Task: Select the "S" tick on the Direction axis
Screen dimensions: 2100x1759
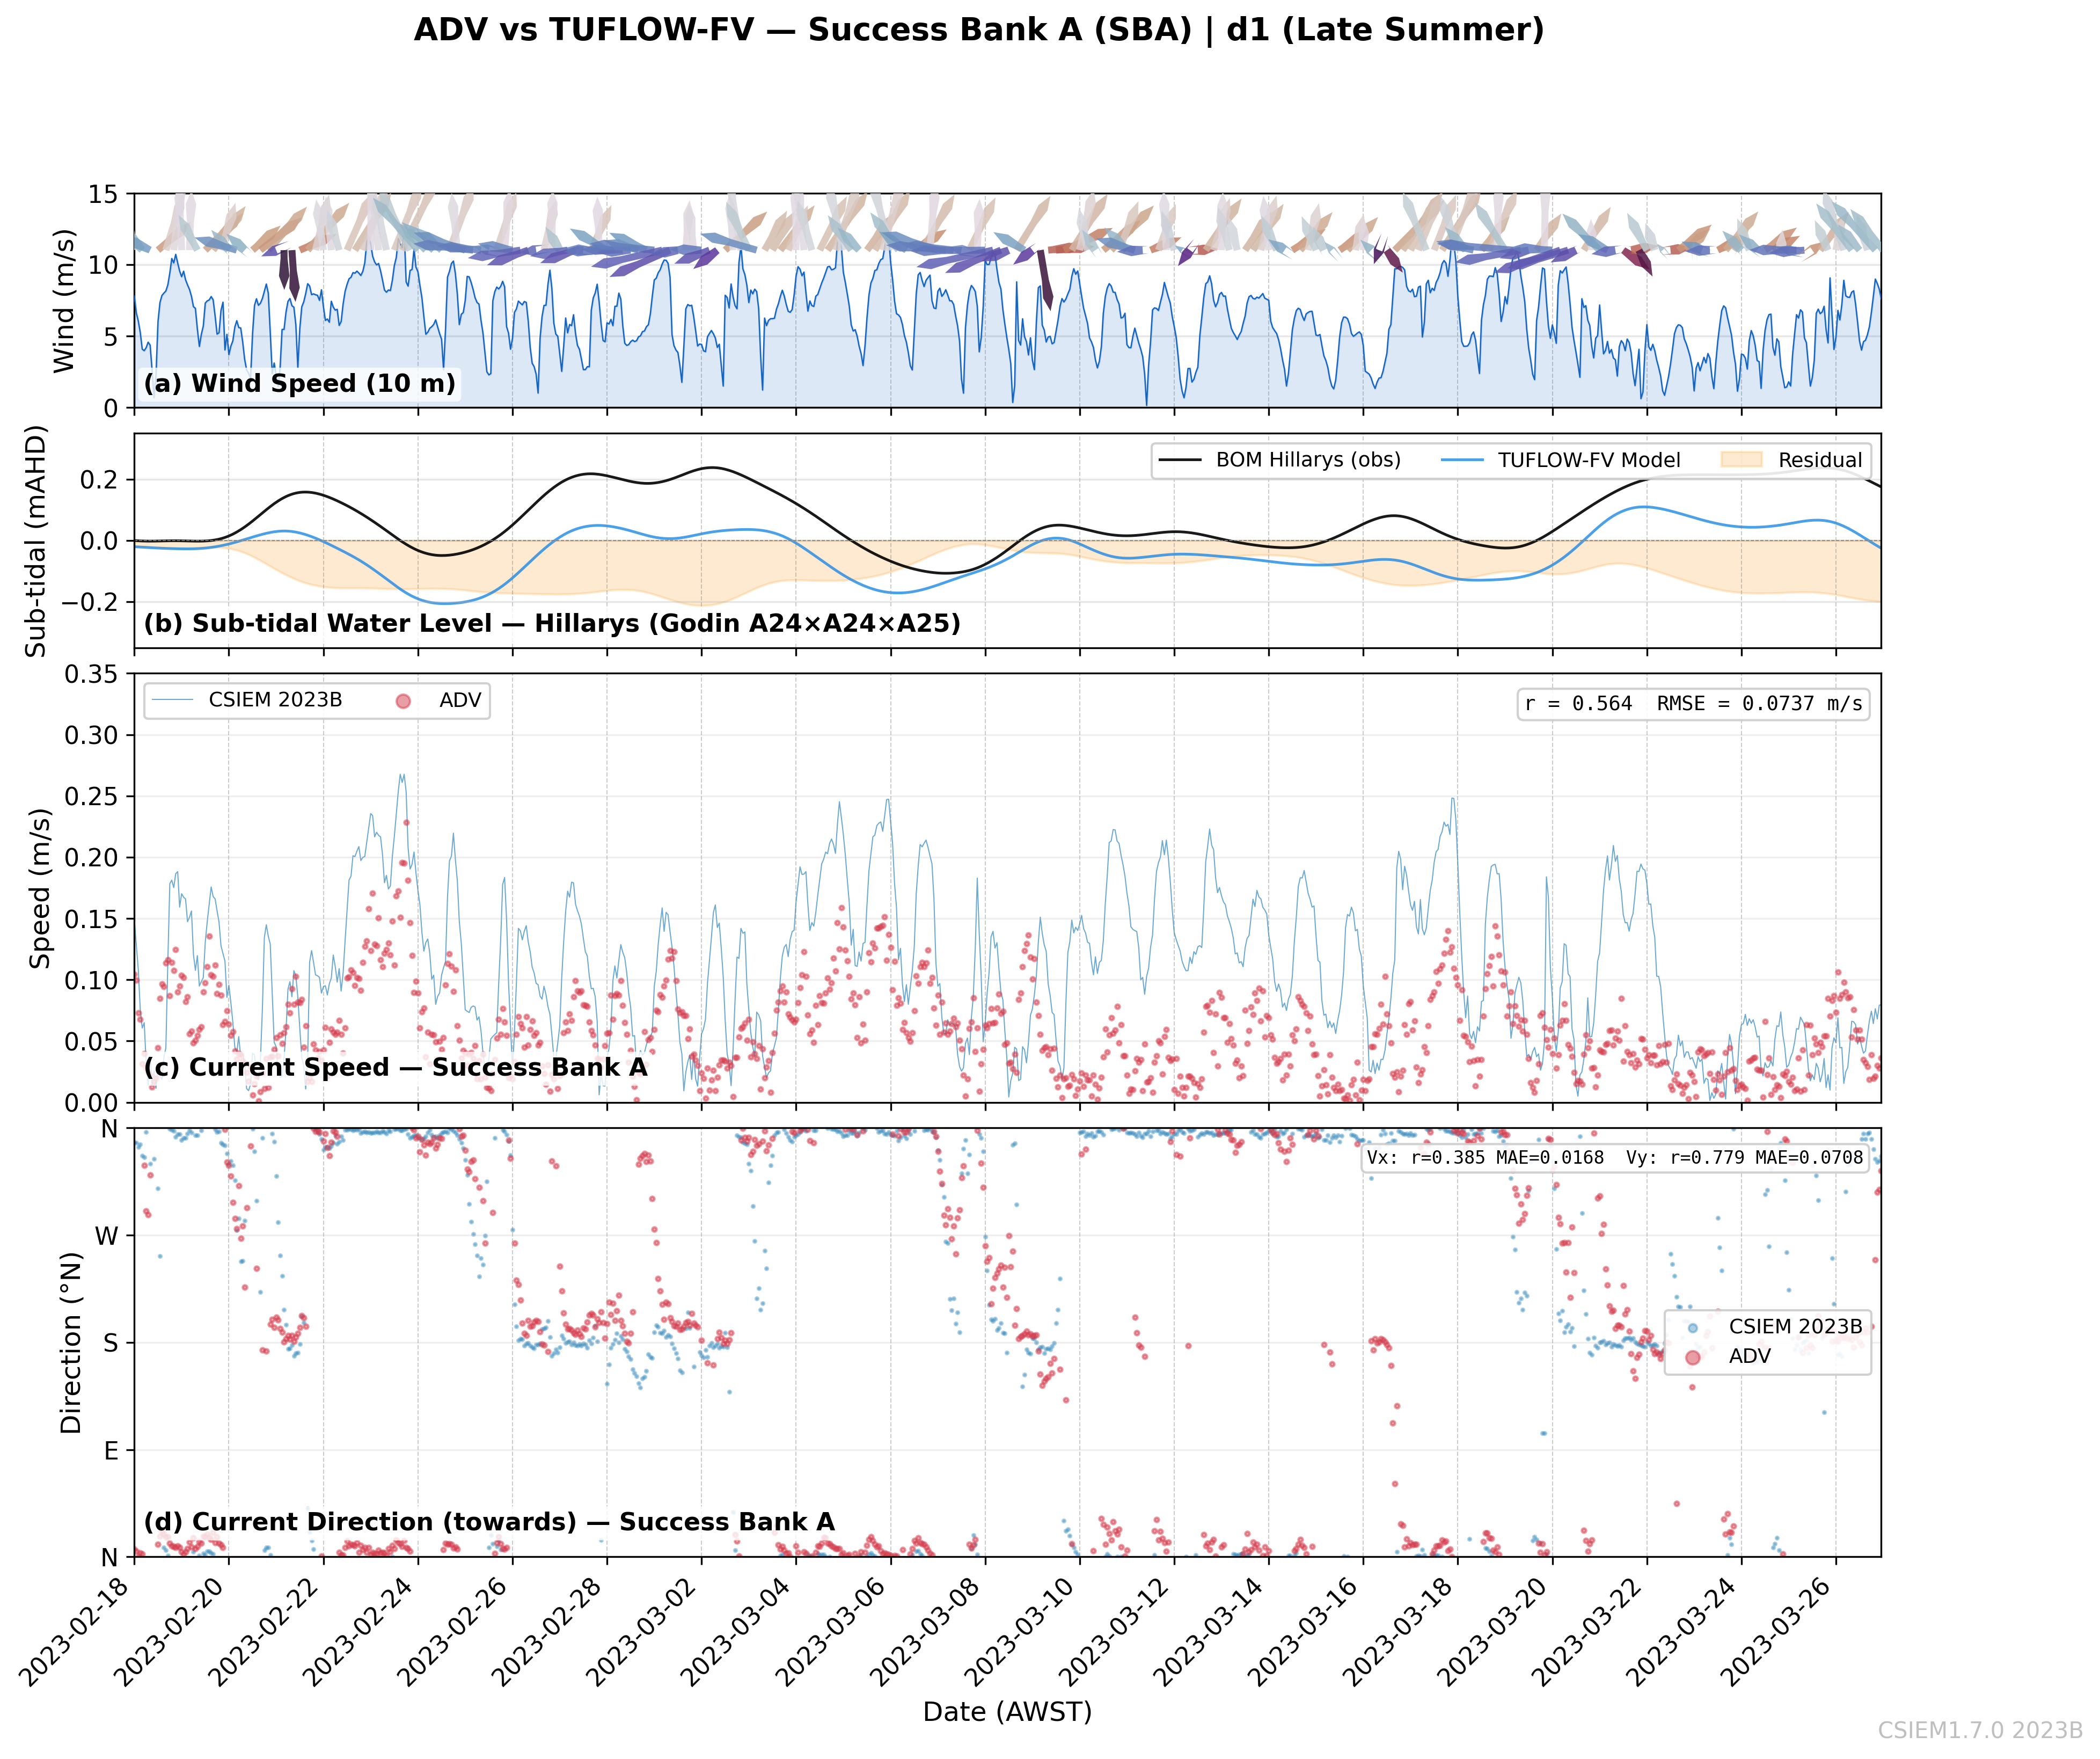Action: pyautogui.click(x=111, y=1343)
